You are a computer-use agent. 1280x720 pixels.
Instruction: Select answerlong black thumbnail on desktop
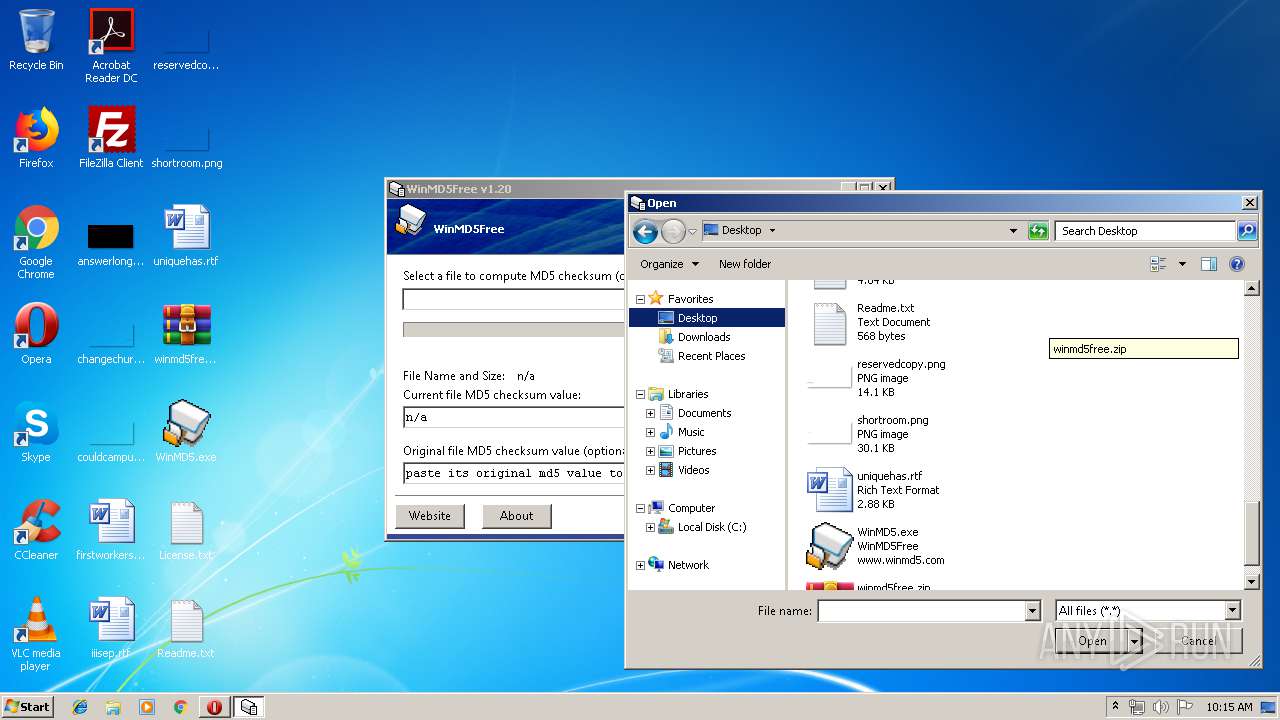point(111,242)
